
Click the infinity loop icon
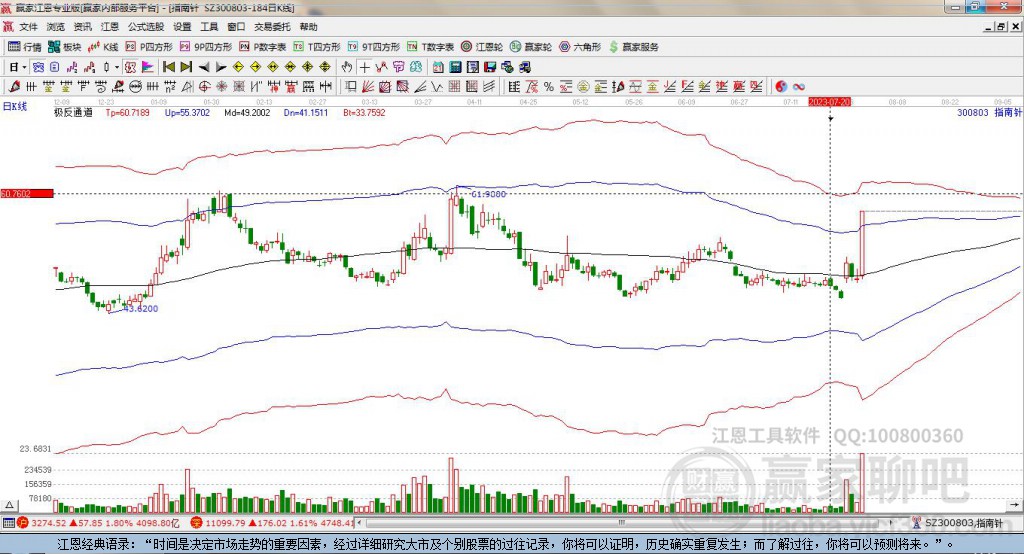(798, 86)
